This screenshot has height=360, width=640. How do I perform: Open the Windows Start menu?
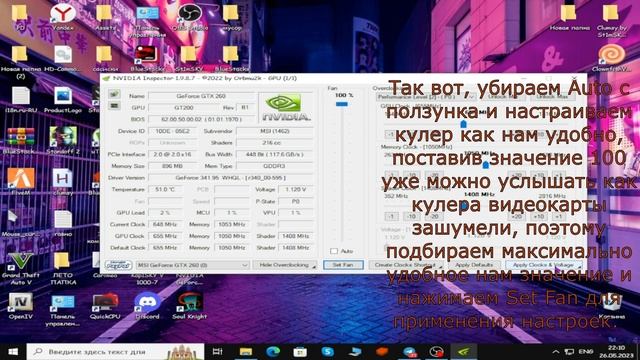(x=13, y=351)
